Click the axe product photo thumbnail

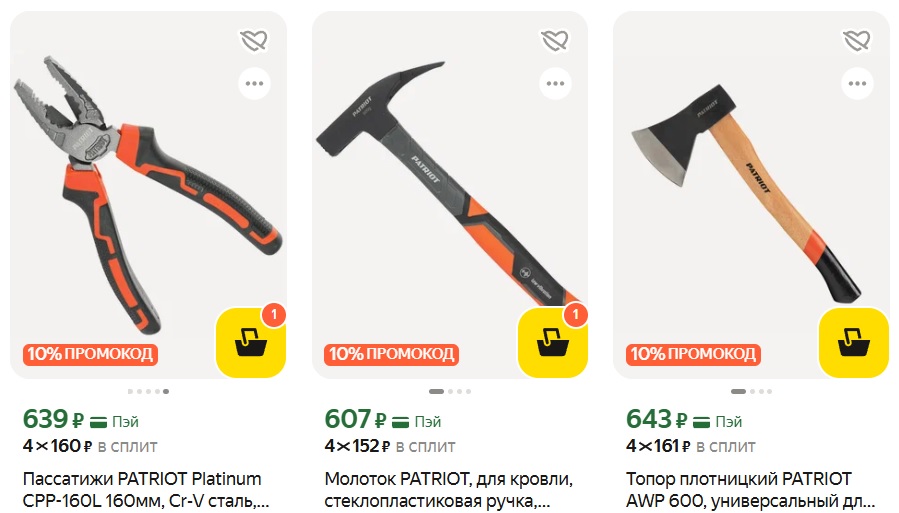[x=751, y=195]
